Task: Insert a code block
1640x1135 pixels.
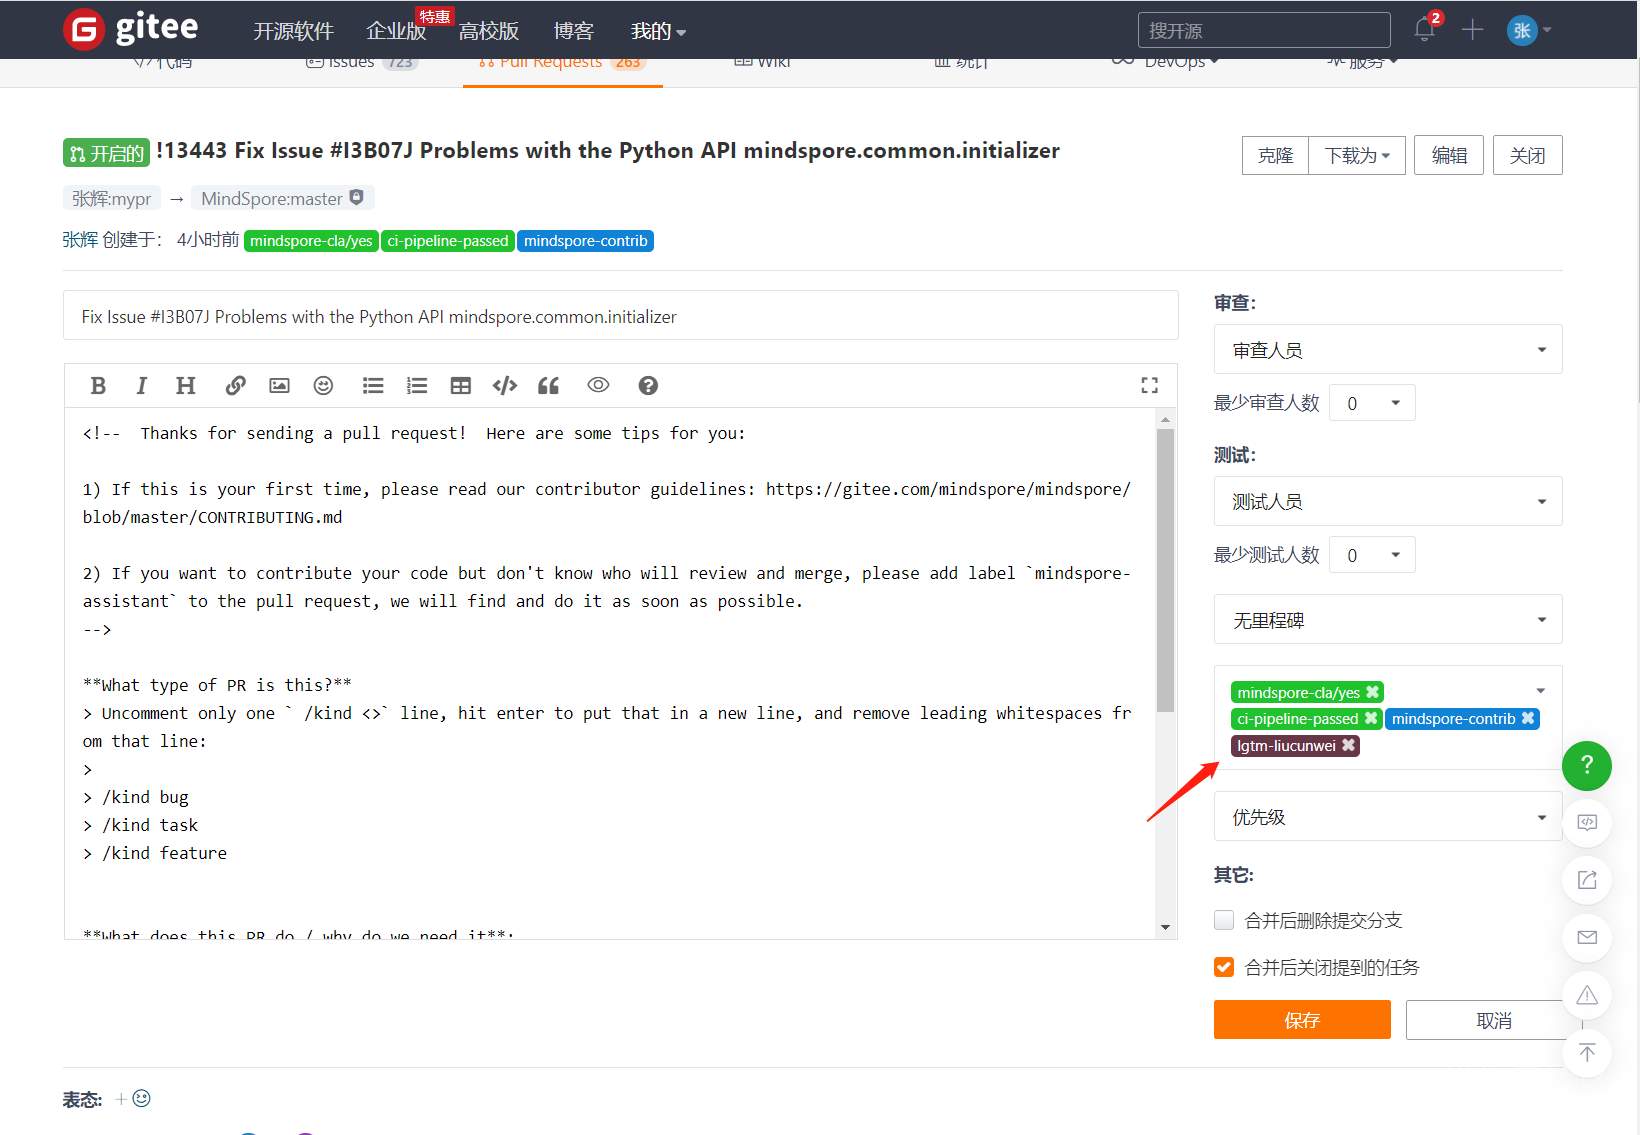Action: click(x=505, y=386)
